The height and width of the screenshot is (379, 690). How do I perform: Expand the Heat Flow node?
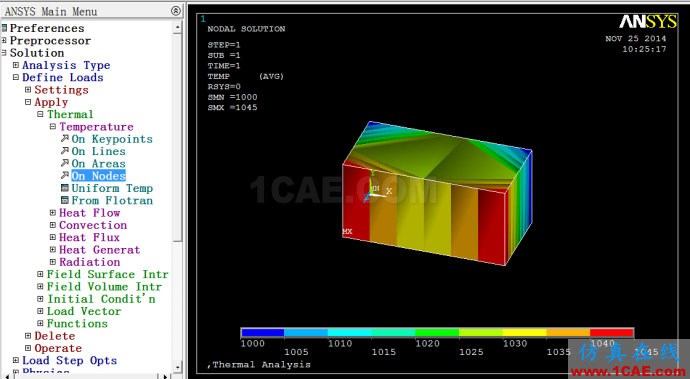(x=53, y=213)
